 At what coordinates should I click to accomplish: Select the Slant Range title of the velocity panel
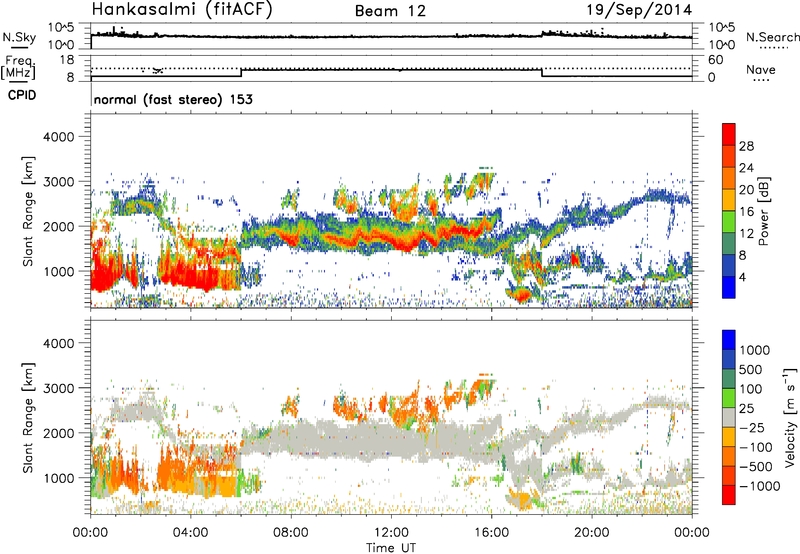point(28,418)
